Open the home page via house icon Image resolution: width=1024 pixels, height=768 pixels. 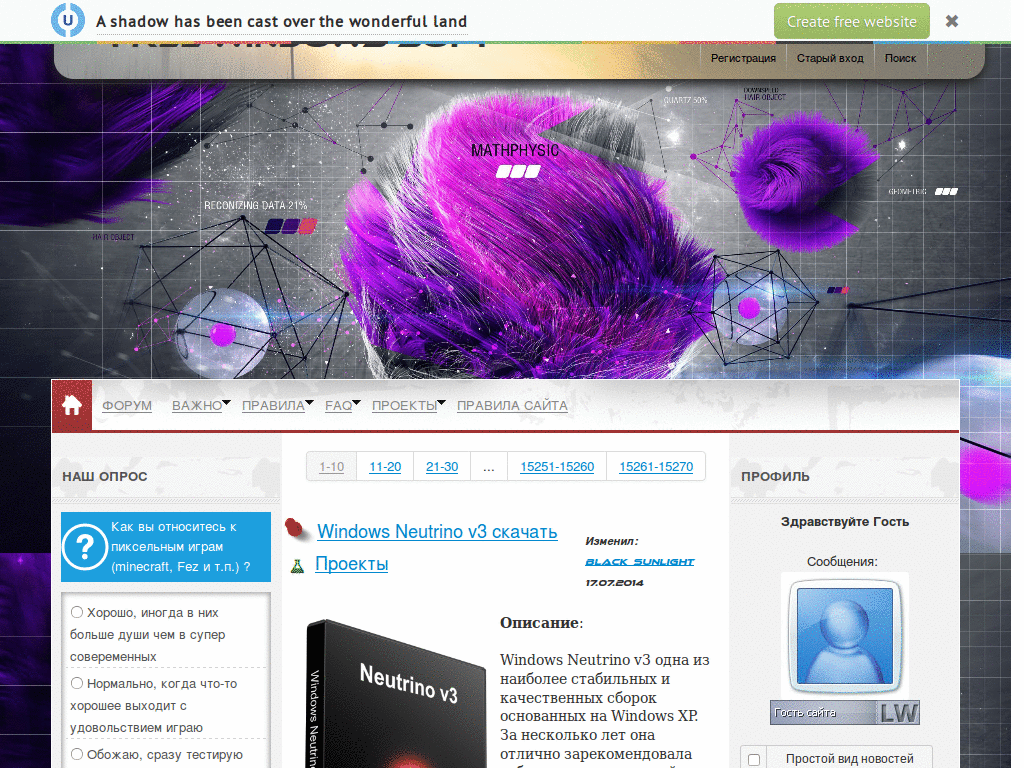[72, 406]
